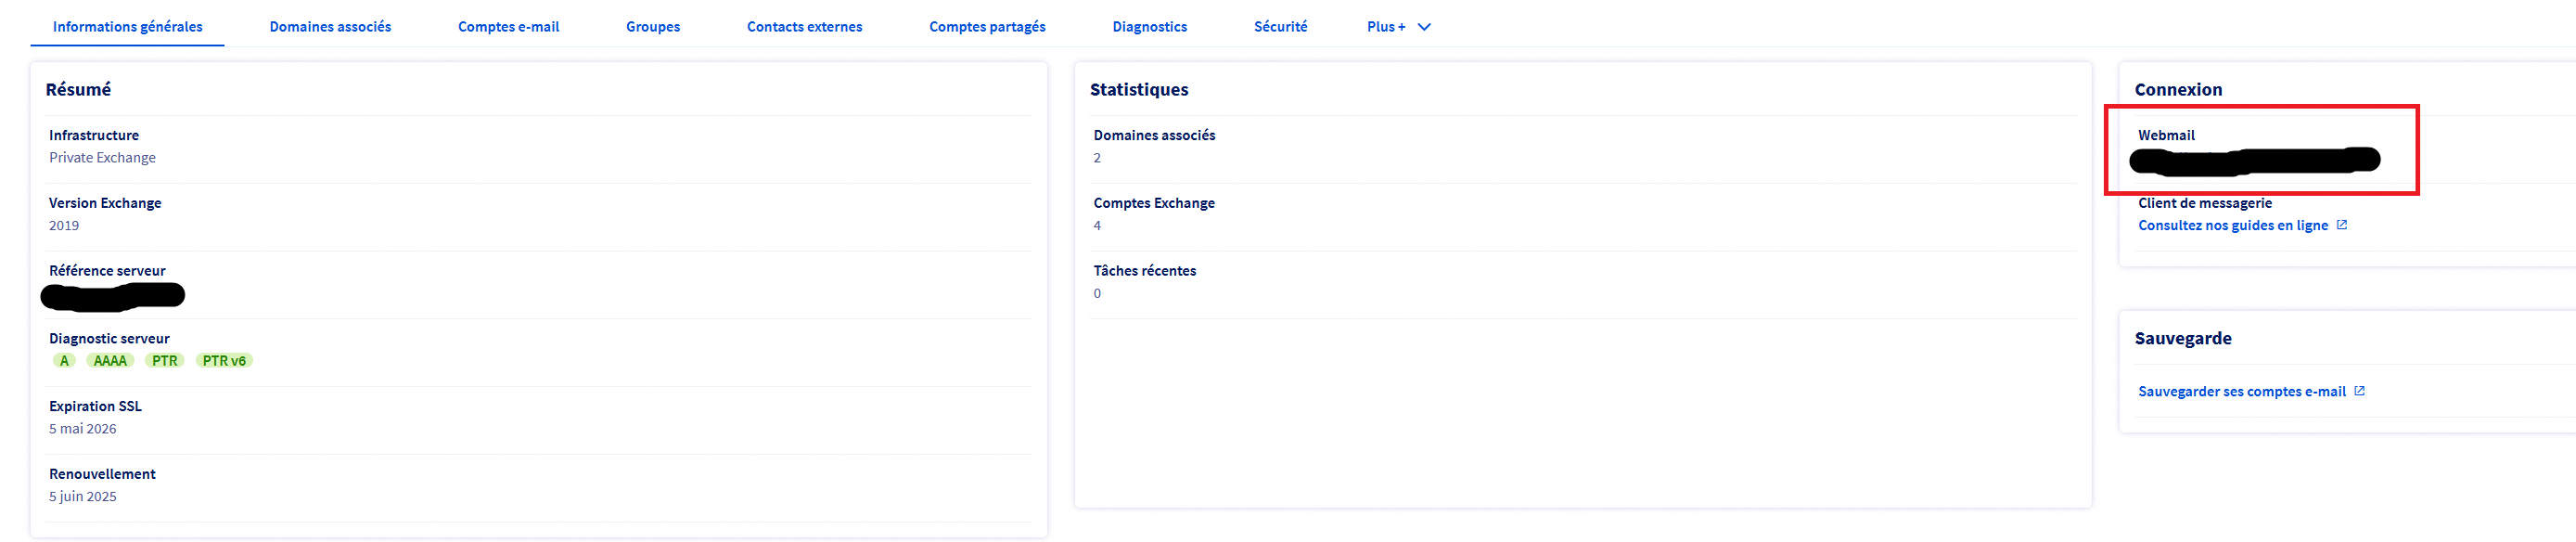Open the "Comptes e-mail" tab
The height and width of the screenshot is (542, 2576).
pos(508,27)
